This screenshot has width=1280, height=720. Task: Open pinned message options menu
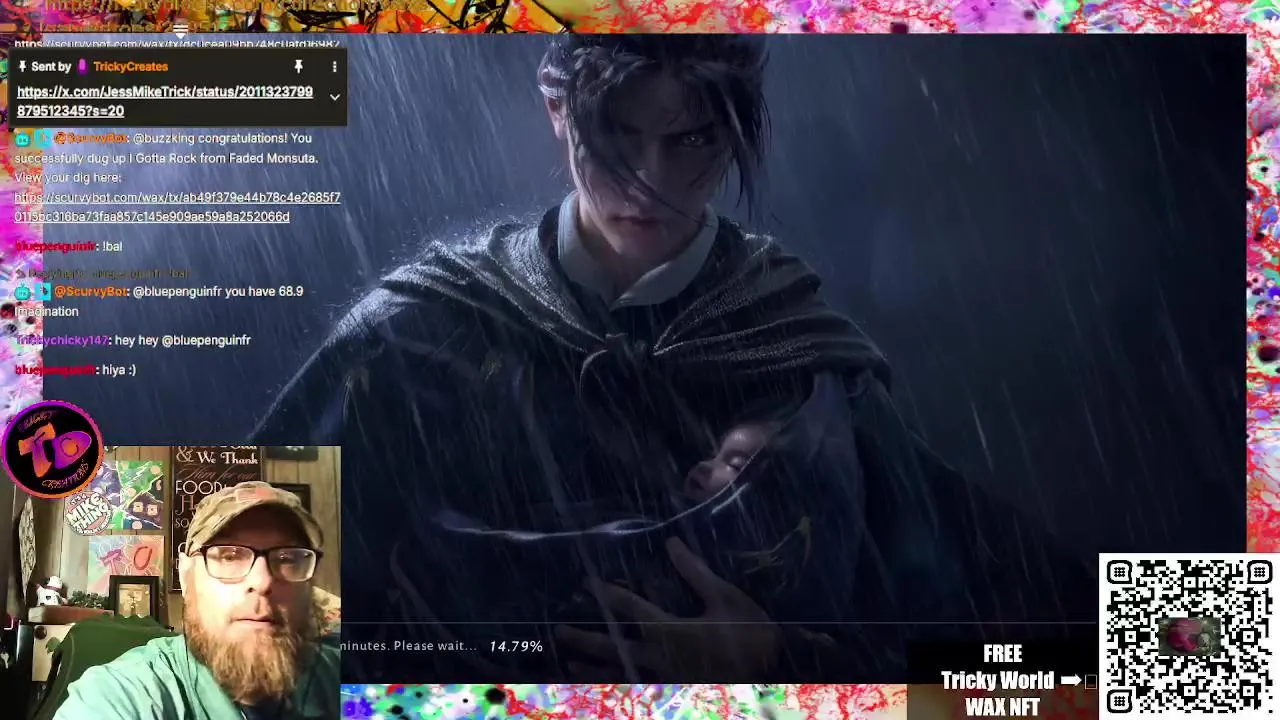(x=334, y=66)
